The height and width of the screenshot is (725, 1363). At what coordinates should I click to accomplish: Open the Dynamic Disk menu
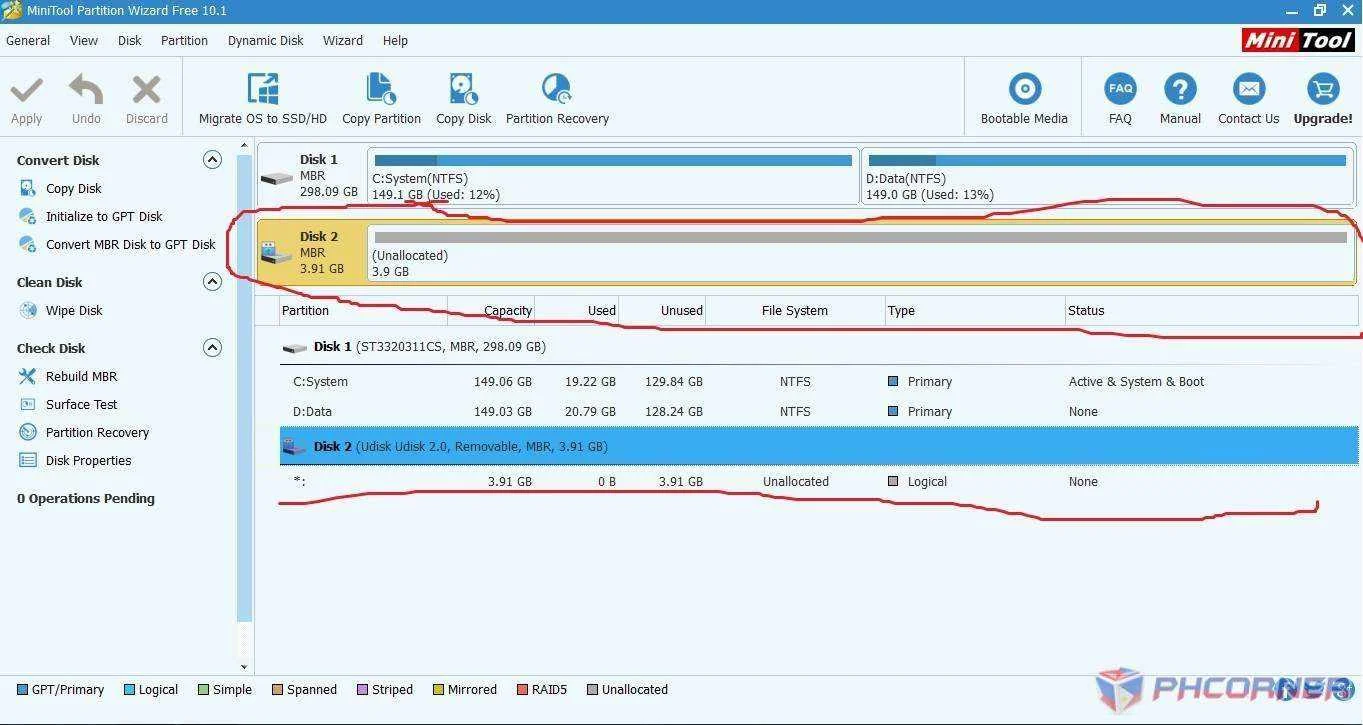(265, 40)
